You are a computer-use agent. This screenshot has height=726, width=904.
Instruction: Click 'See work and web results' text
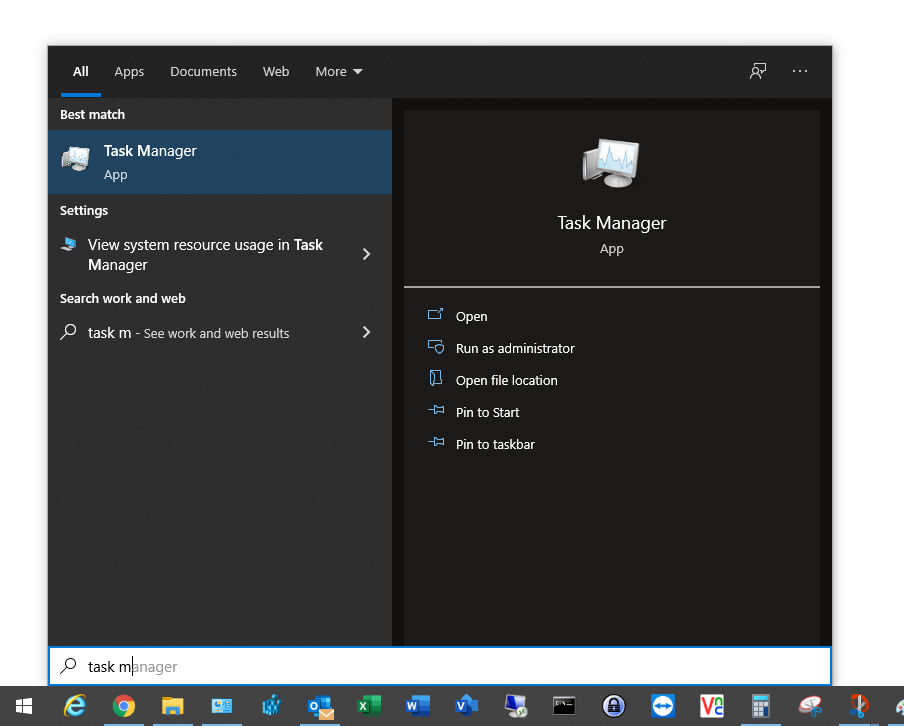216,333
